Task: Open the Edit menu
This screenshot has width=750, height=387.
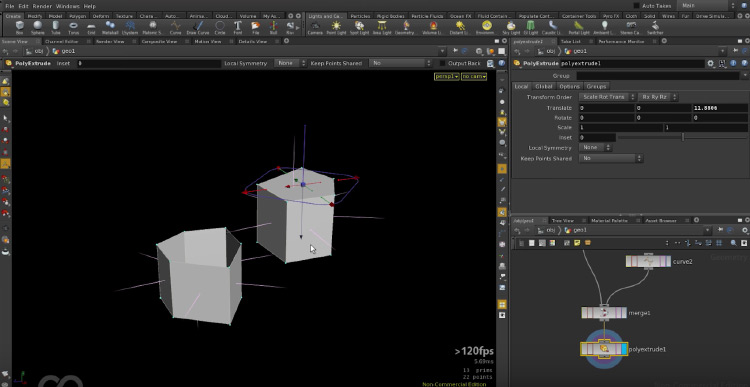Action: coord(23,6)
